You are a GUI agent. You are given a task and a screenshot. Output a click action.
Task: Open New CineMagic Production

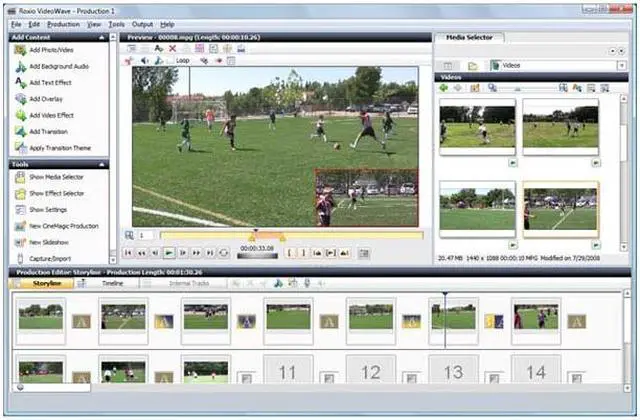point(20,226)
